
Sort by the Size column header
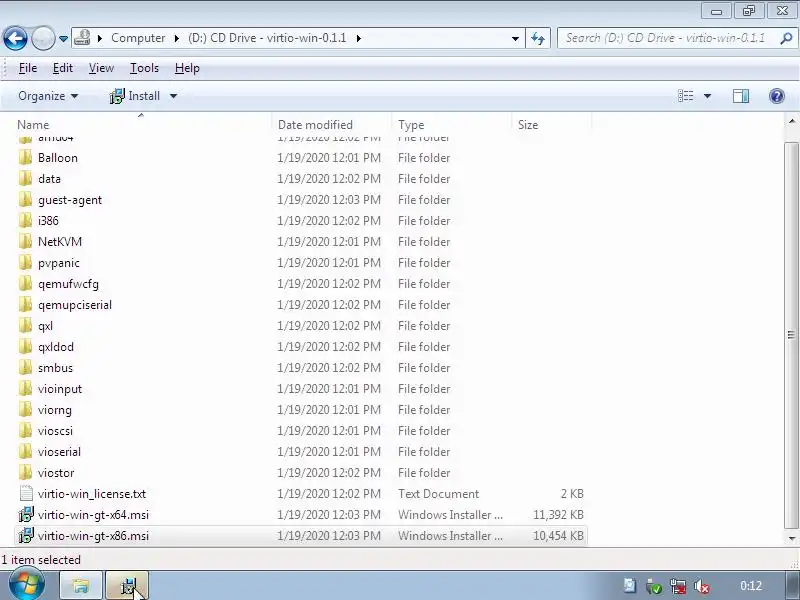[x=528, y=124]
